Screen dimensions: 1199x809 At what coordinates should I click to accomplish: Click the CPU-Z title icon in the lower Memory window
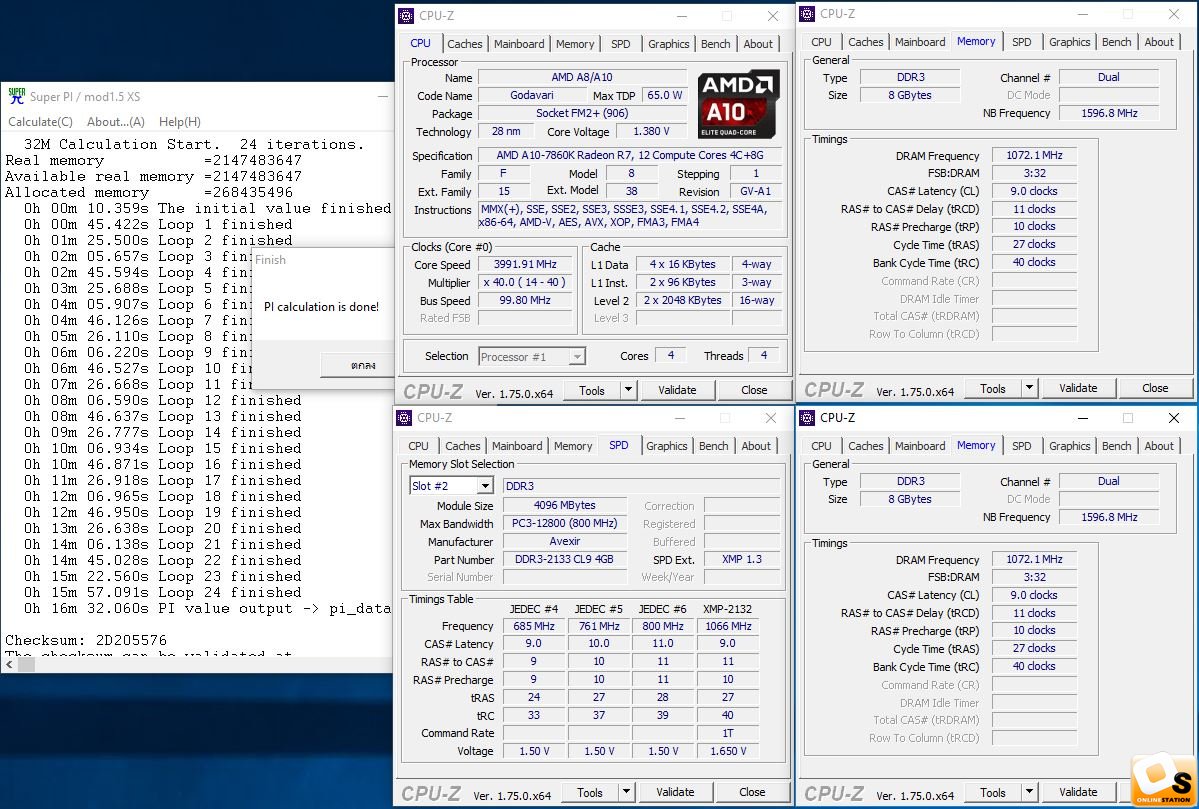(x=807, y=417)
